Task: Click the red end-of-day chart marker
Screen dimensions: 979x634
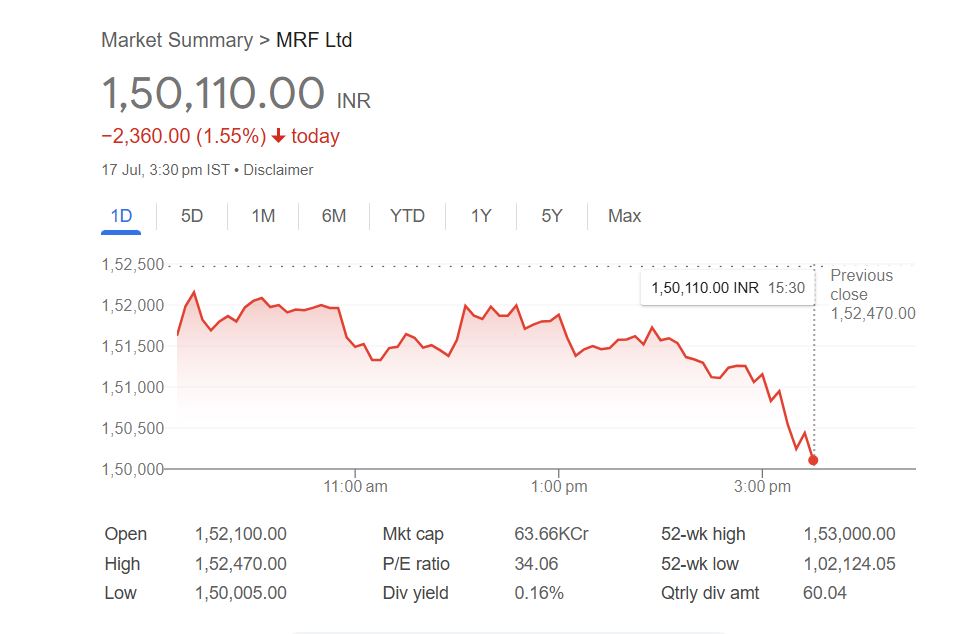Action: pyautogui.click(x=813, y=460)
